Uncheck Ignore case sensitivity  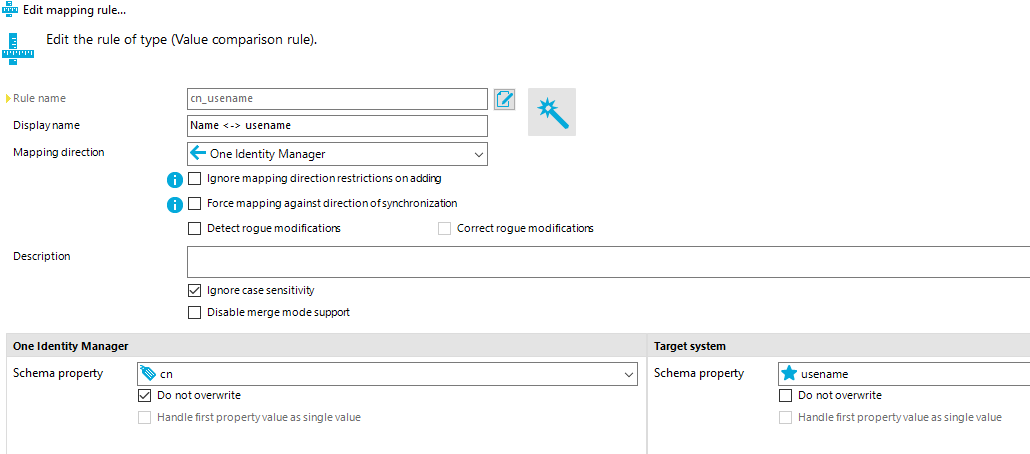(194, 290)
